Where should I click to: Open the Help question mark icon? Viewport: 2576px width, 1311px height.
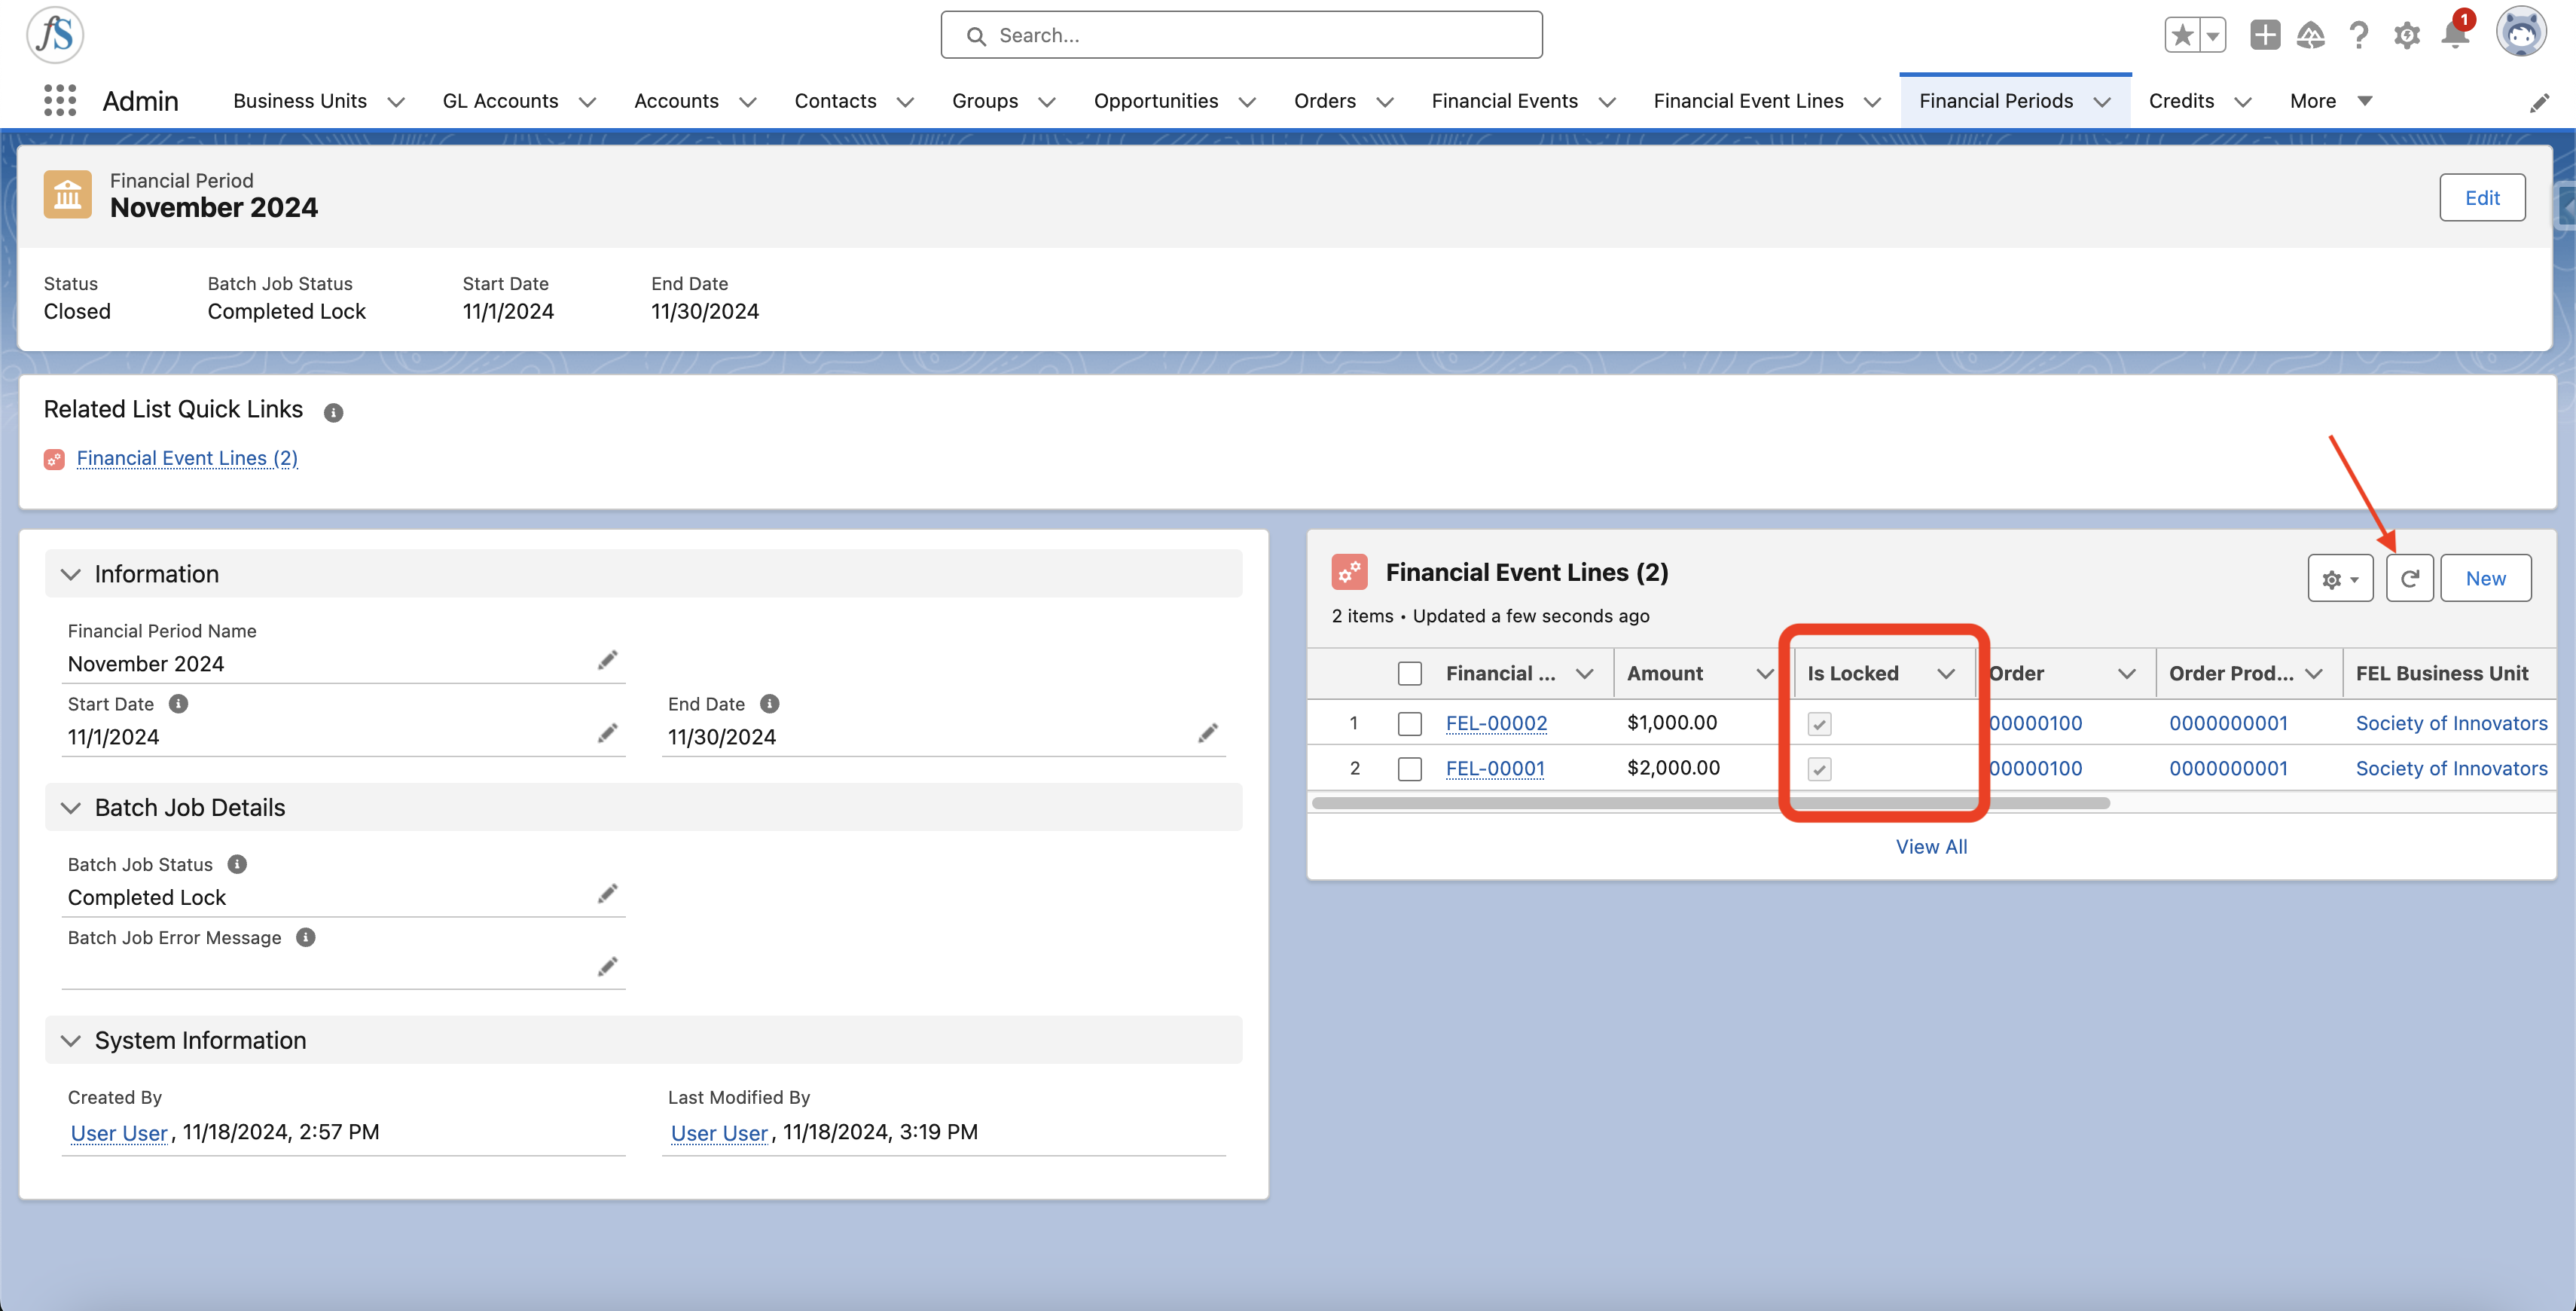click(2359, 35)
